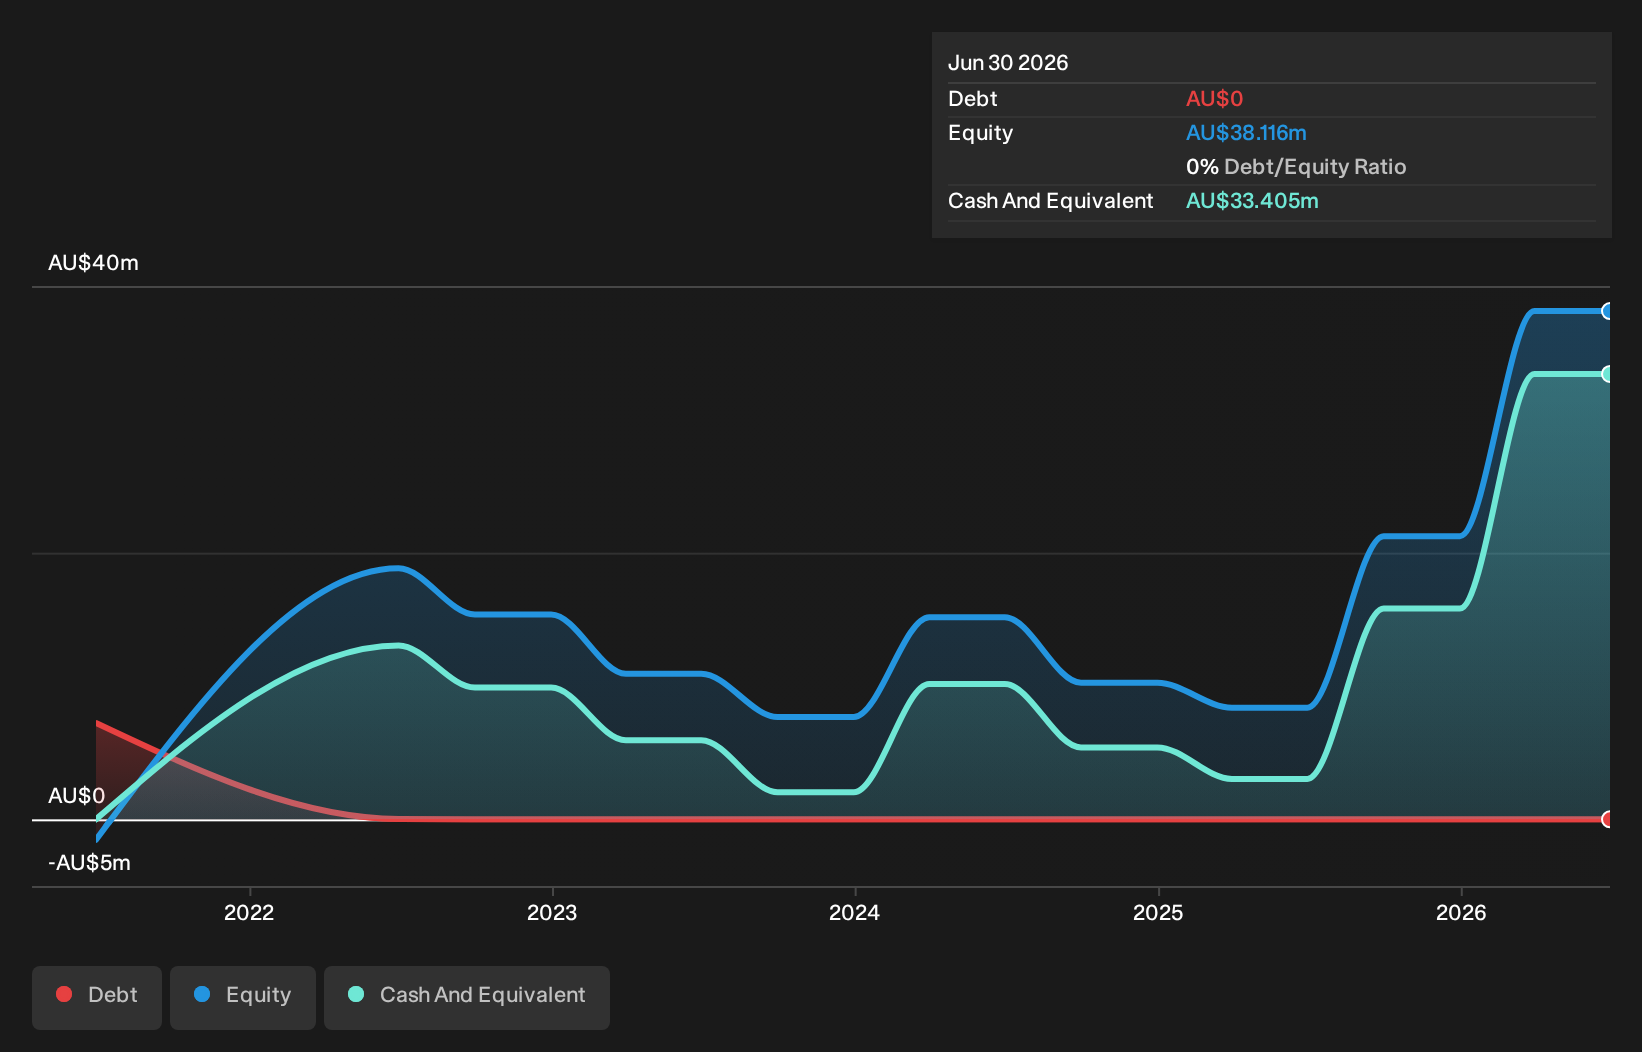The height and width of the screenshot is (1052, 1642).
Task: Click the AU$38.116m equity value
Action: pyautogui.click(x=1246, y=133)
